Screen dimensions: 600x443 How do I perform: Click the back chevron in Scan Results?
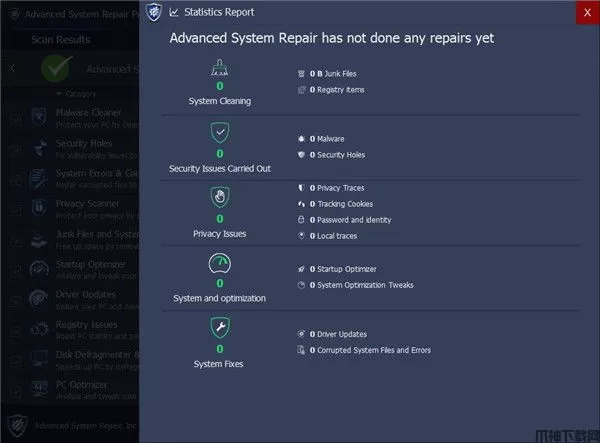point(12,69)
